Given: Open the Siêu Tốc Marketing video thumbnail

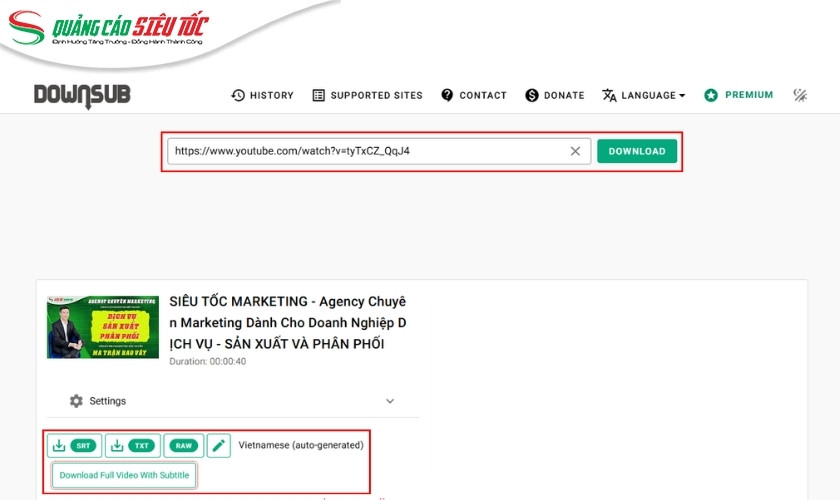Looking at the screenshot, I should point(103,327).
